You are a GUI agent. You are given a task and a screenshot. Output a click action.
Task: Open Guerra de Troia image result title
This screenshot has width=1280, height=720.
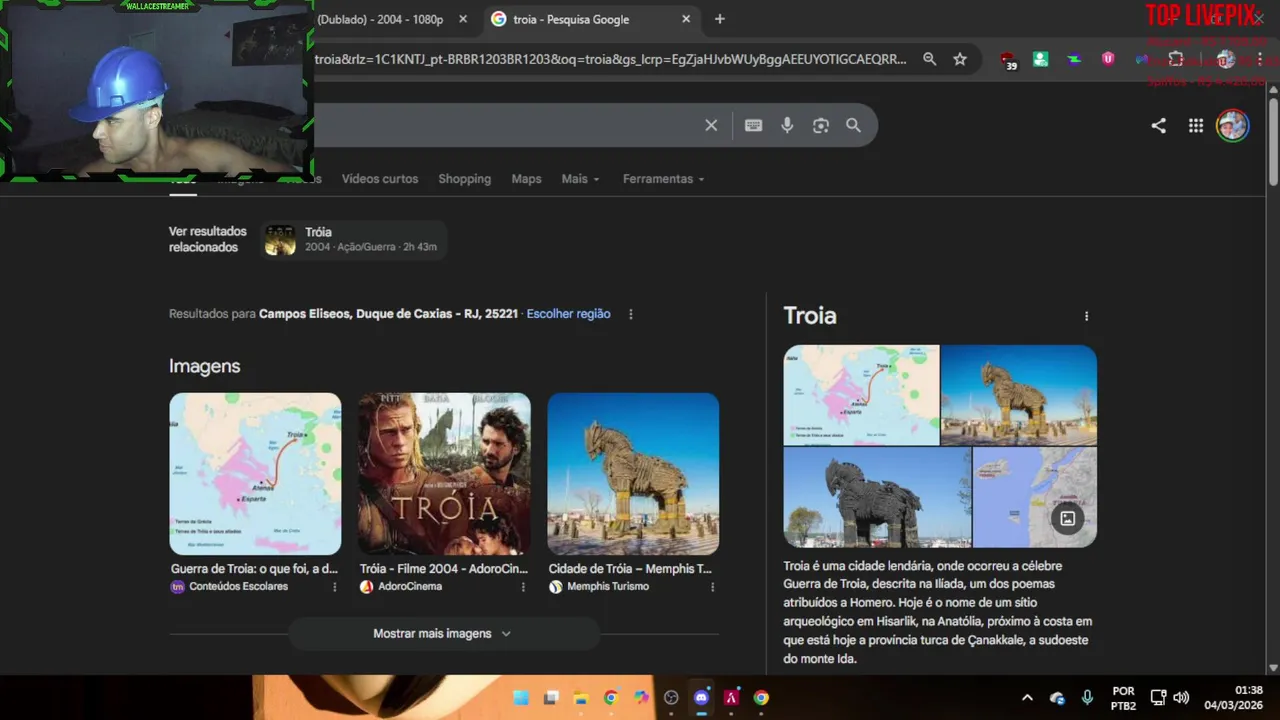[254, 569]
